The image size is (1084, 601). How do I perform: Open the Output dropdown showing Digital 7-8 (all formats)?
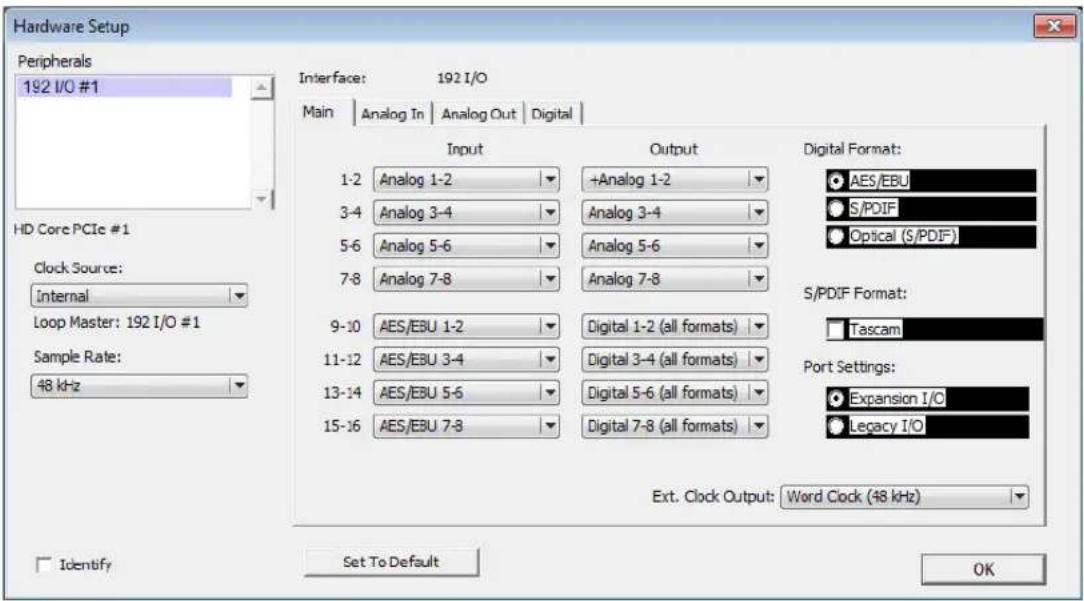675,425
